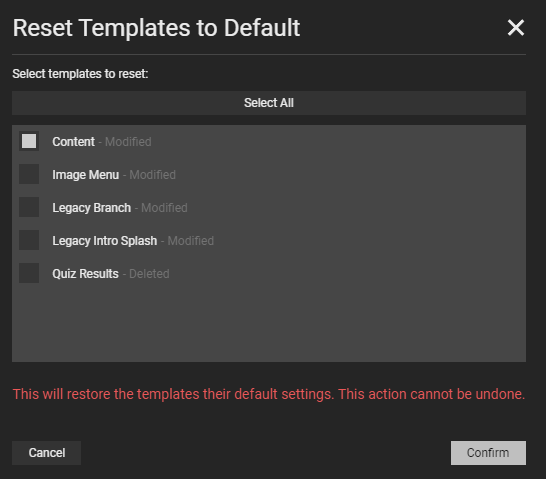This screenshot has height=479, width=546.
Task: Pick the Legacy Intro Splash name
Action: (x=104, y=241)
